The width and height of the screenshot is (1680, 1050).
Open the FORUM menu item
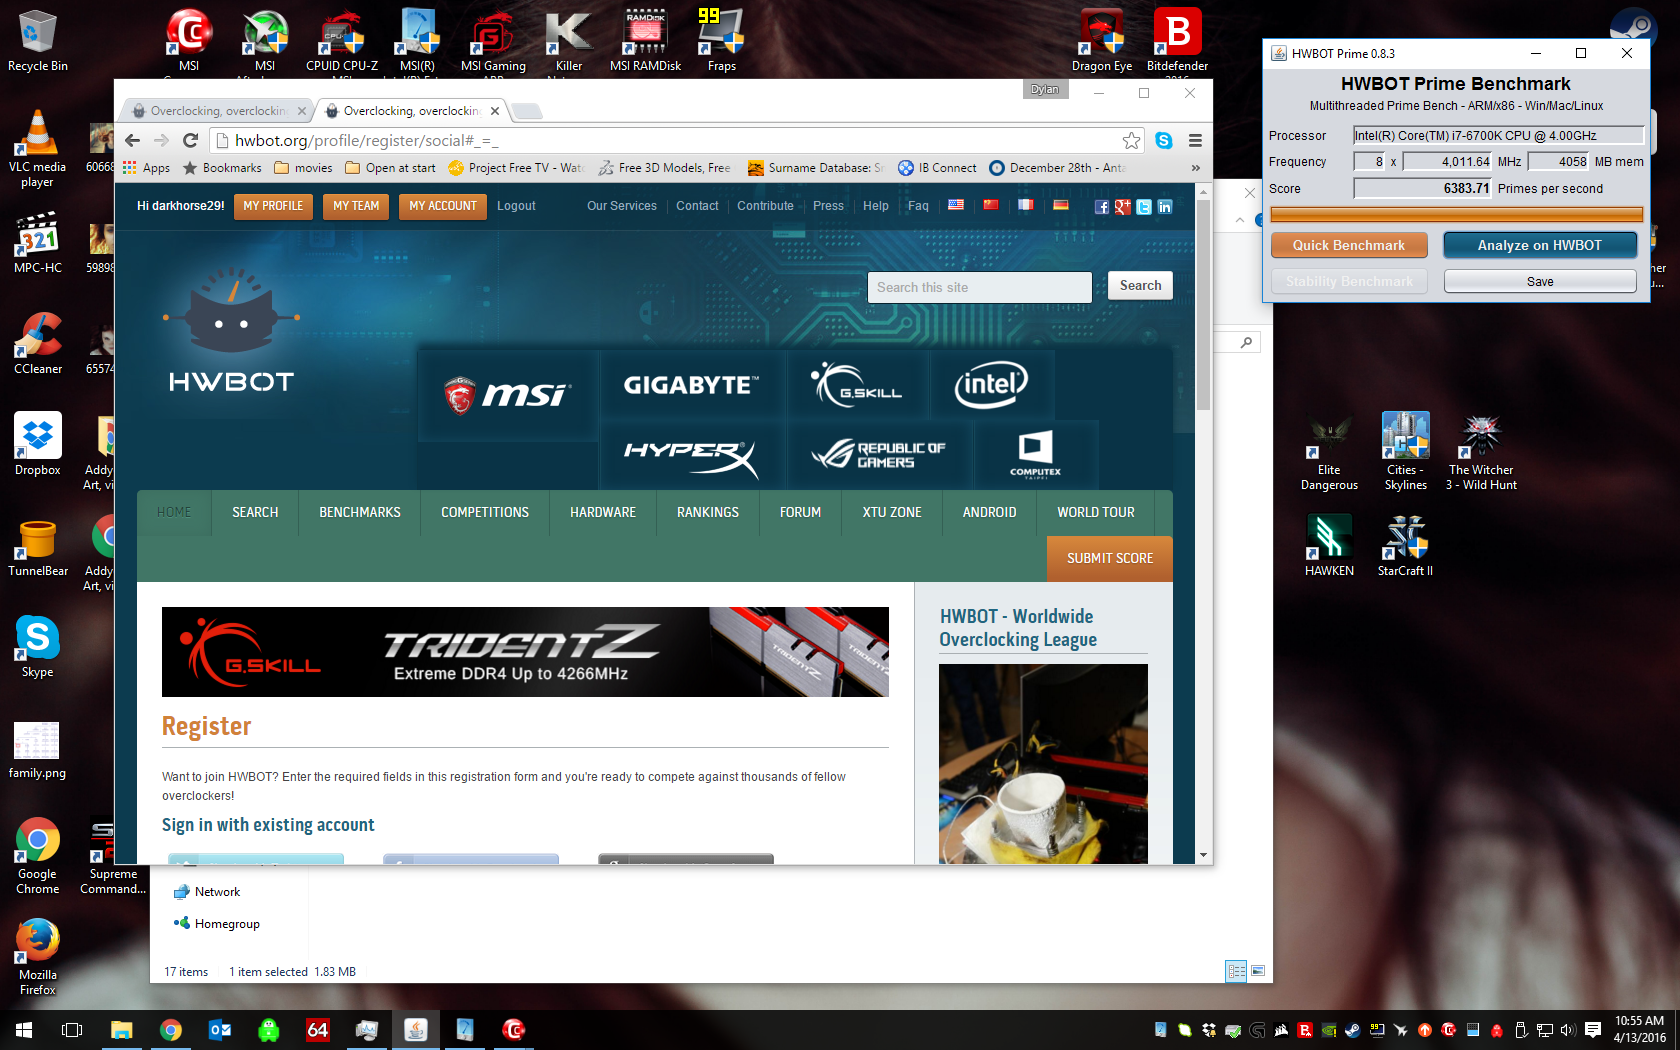[x=800, y=512]
